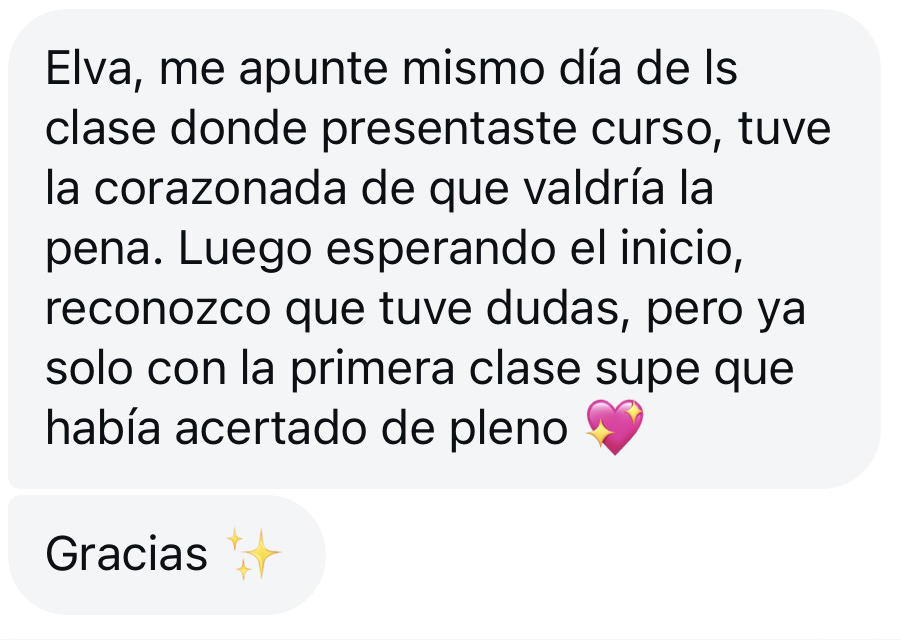Click the sparkling pink heart emoji
The image size is (901, 640).
(614, 427)
